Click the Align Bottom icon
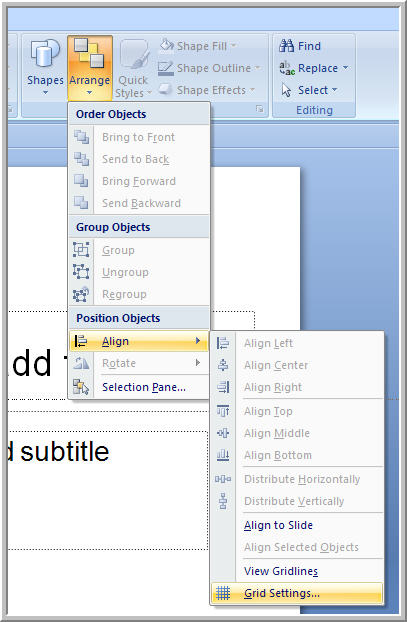The height and width of the screenshot is (622, 407). coord(223,455)
